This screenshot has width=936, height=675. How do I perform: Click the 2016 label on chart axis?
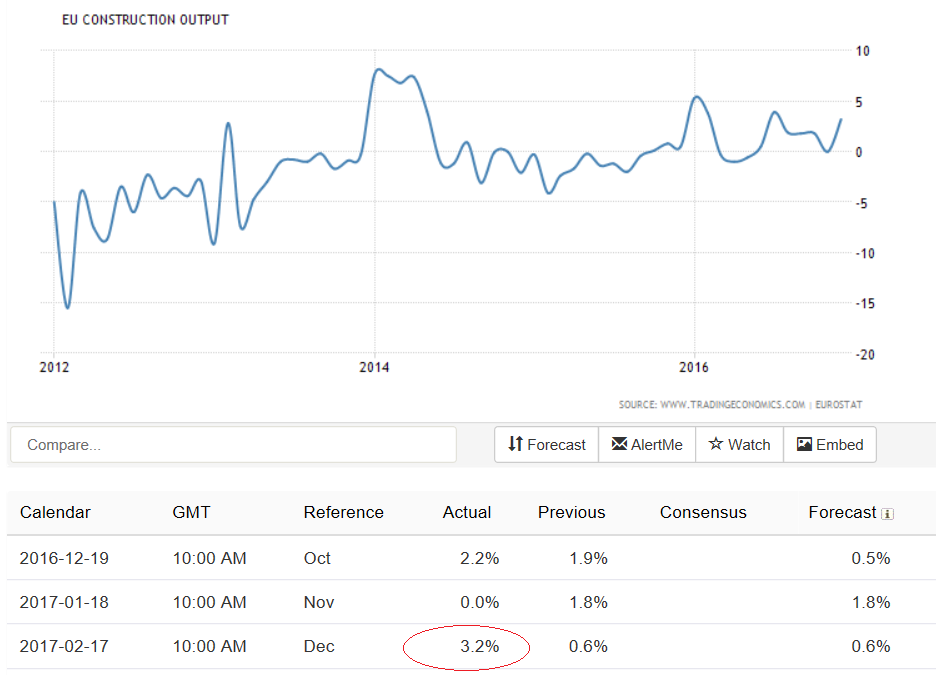[x=693, y=367]
